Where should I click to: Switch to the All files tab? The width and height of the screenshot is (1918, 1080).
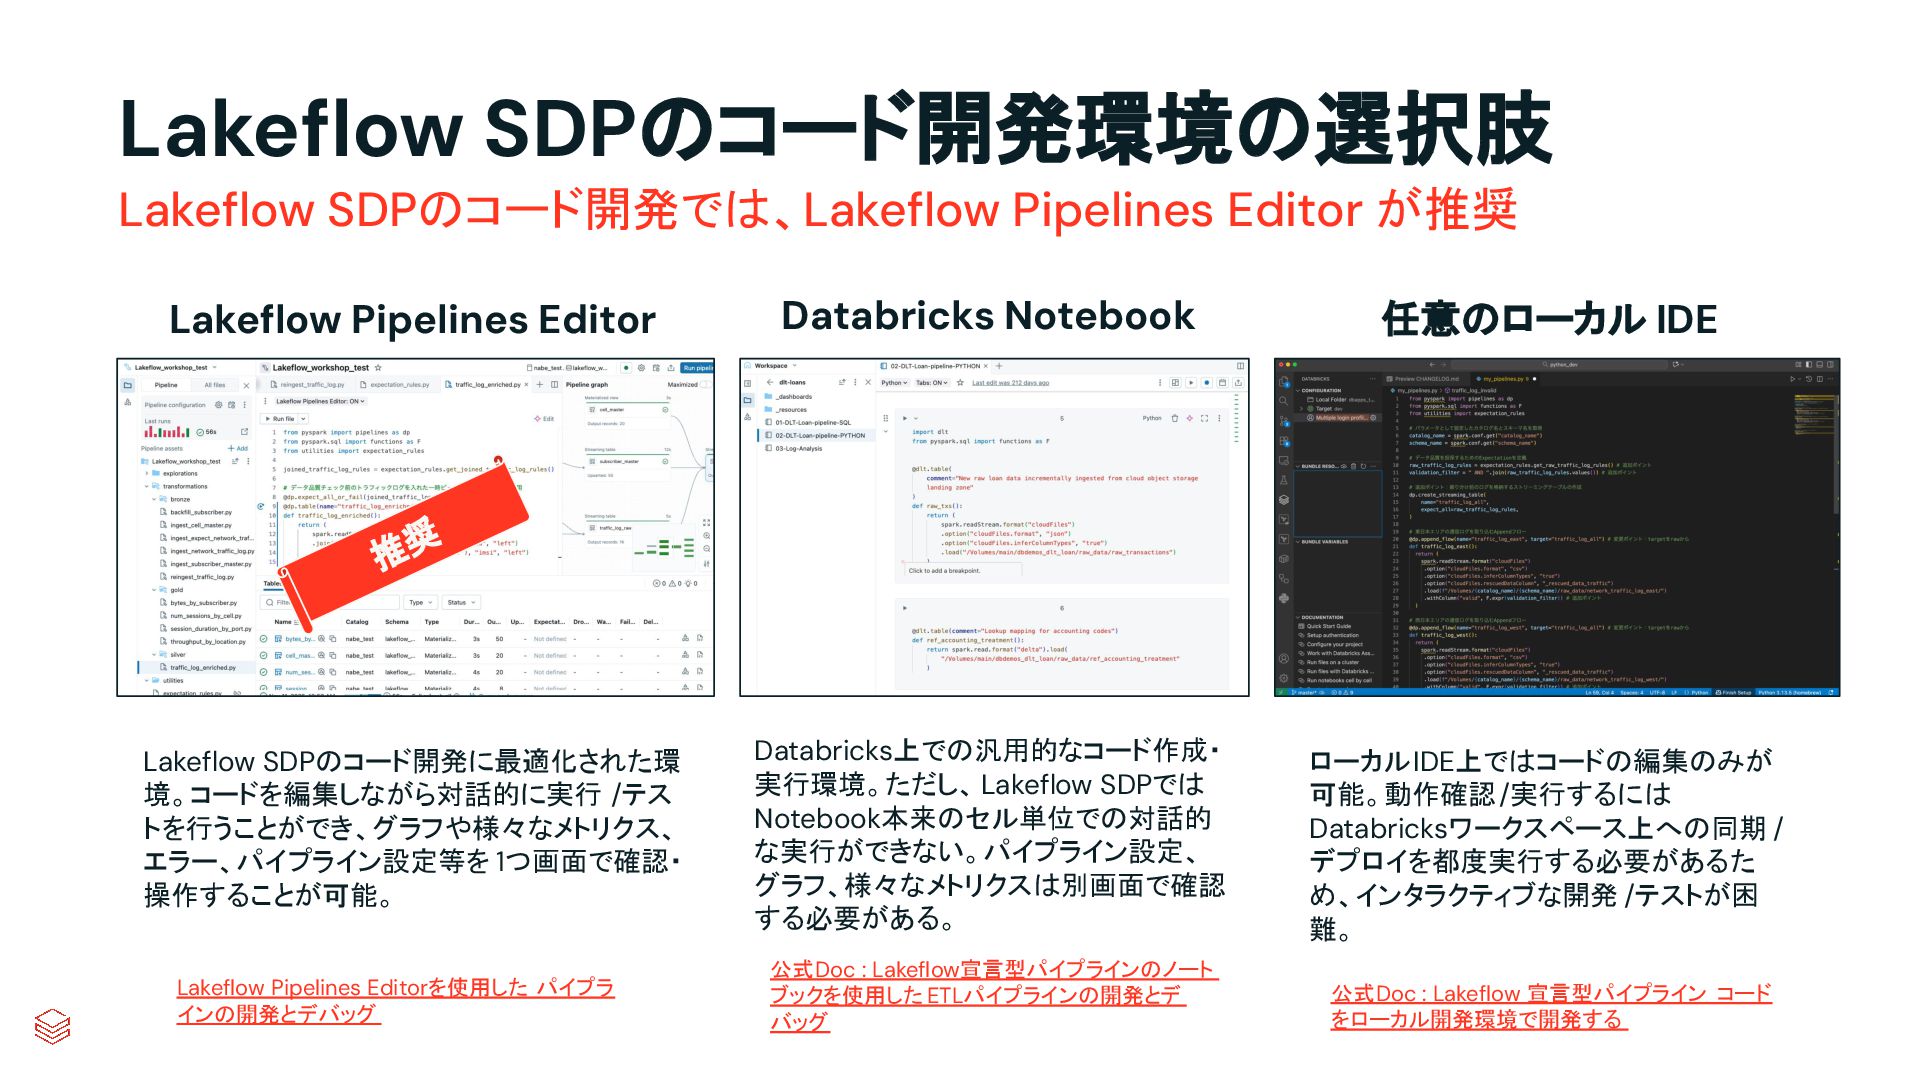click(x=215, y=385)
